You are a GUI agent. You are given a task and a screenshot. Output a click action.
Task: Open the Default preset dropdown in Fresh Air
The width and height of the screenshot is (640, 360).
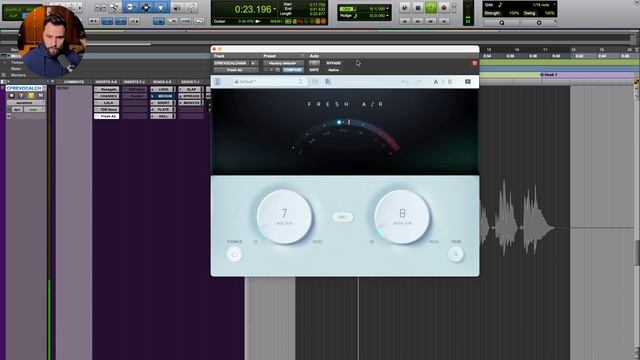[x=269, y=82]
